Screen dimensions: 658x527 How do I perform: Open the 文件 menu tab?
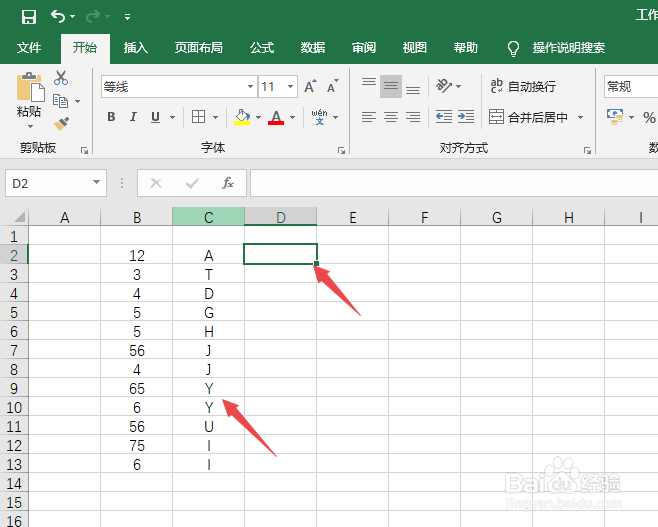click(29, 48)
